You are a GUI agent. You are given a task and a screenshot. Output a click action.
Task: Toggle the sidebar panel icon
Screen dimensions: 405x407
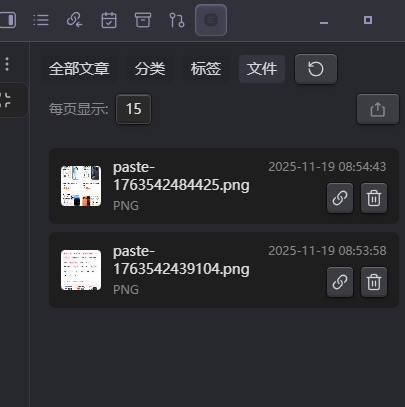(8, 20)
